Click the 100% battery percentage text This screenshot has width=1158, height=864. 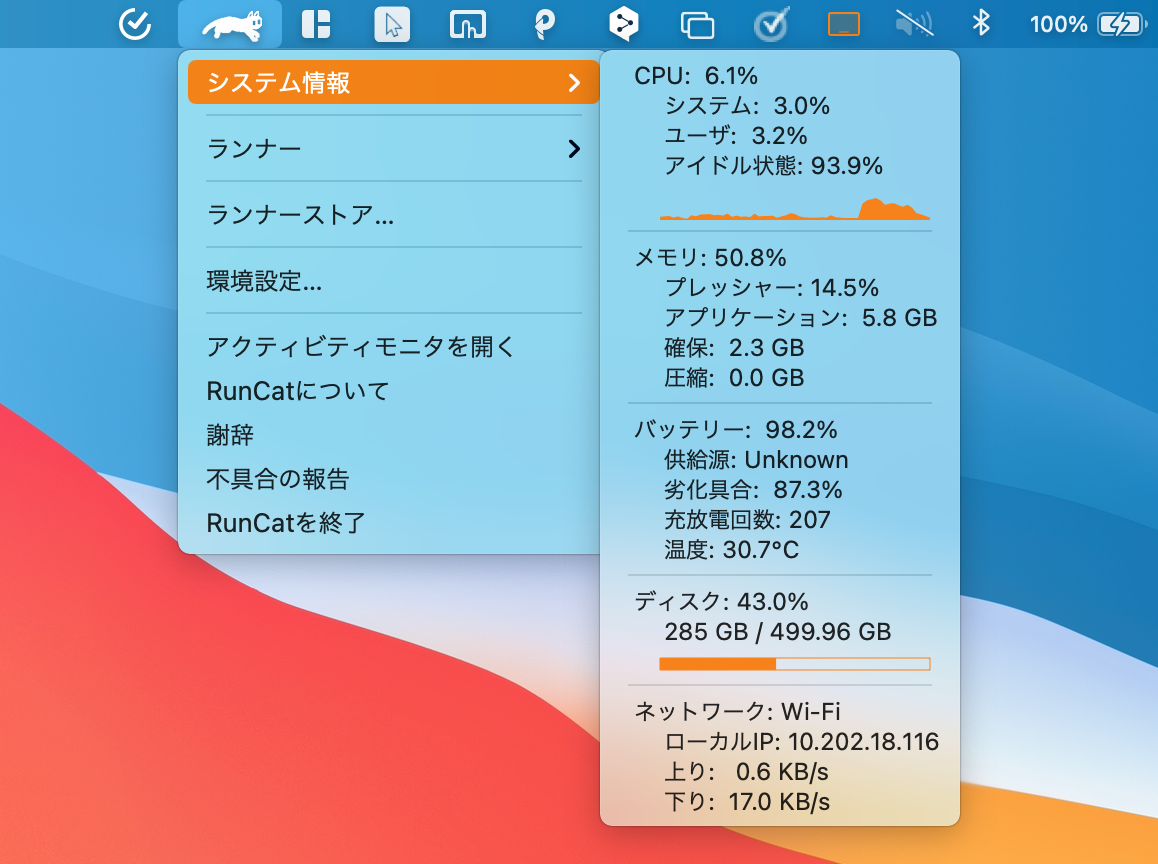(x=1058, y=24)
